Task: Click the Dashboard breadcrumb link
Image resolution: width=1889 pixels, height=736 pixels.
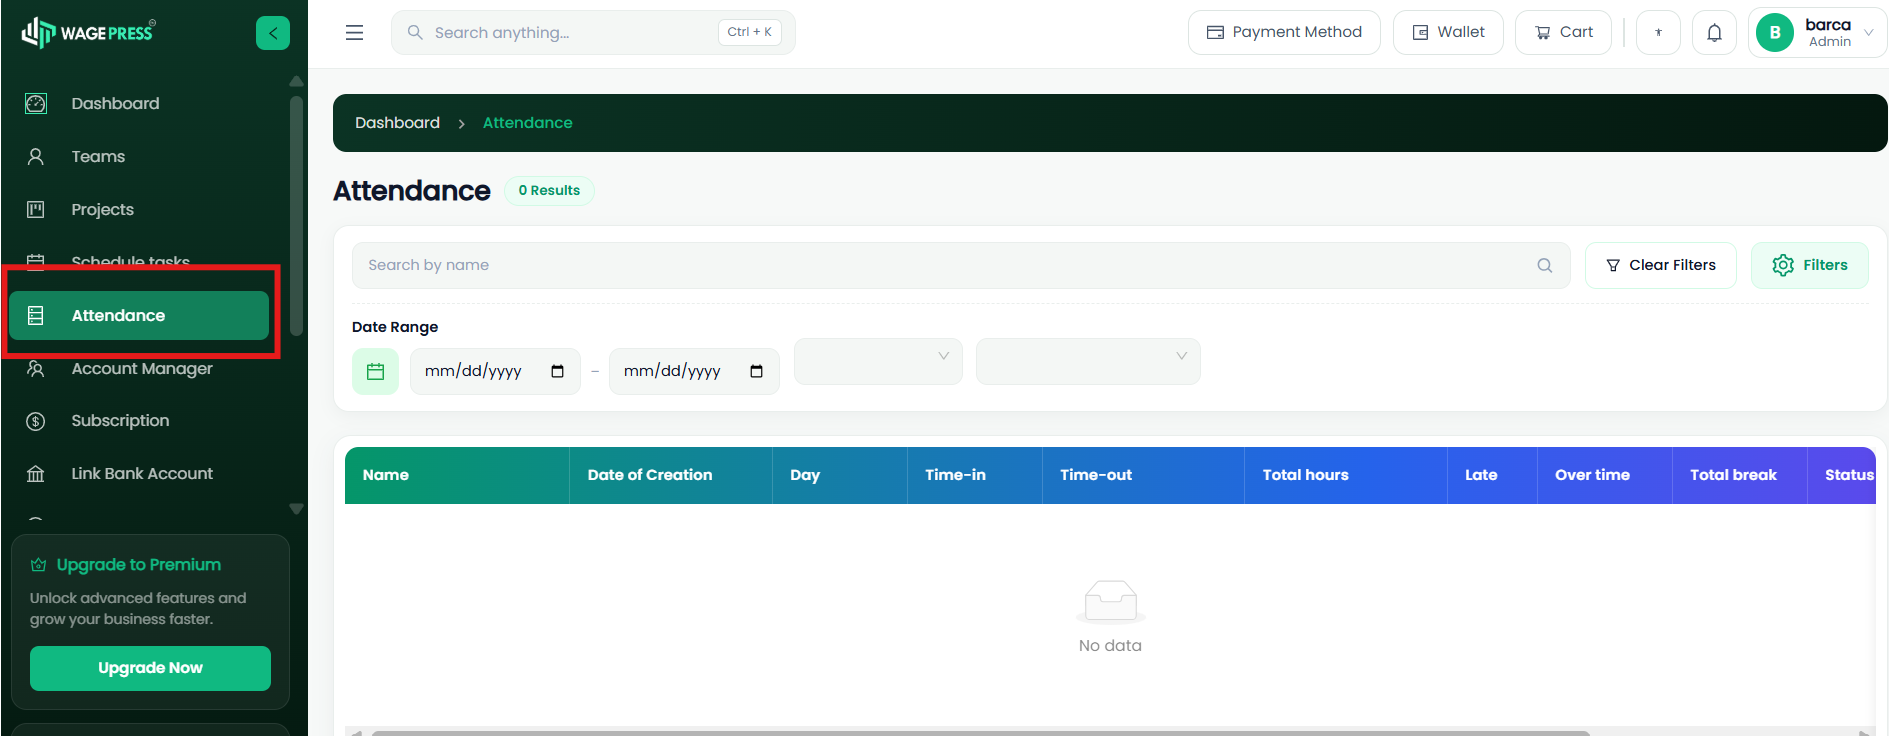Action: 397,123
